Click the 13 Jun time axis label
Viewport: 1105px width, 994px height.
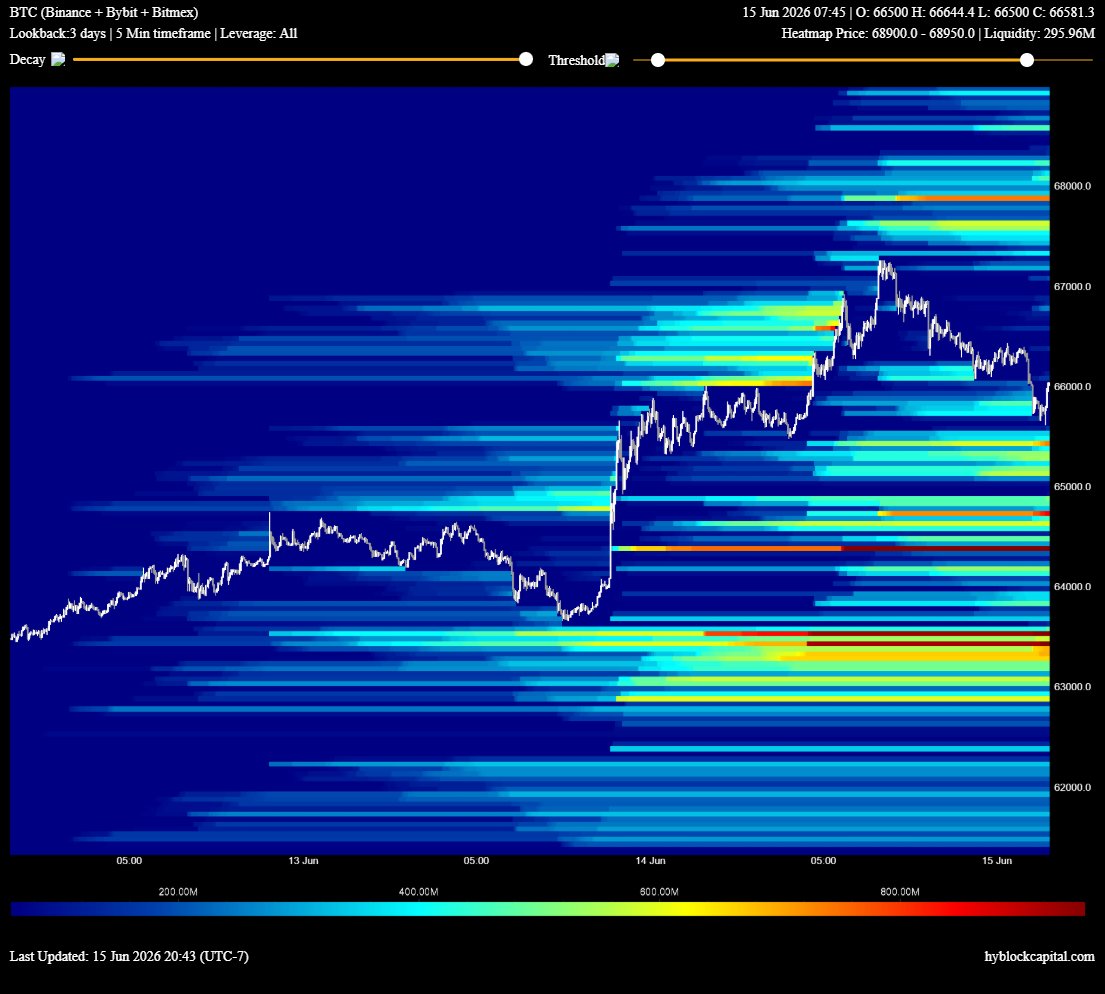pos(303,861)
